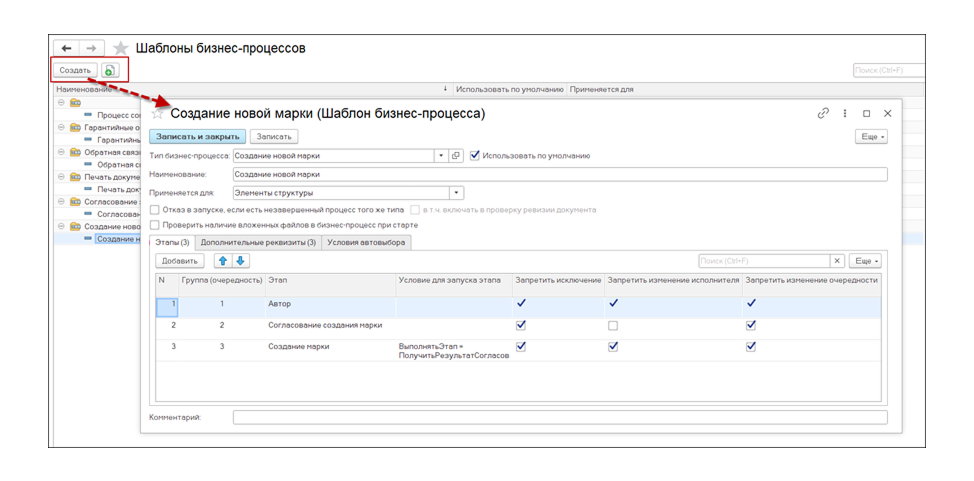974x481 pixels.
Task: Click Добавить to add a stage
Action: 180,261
